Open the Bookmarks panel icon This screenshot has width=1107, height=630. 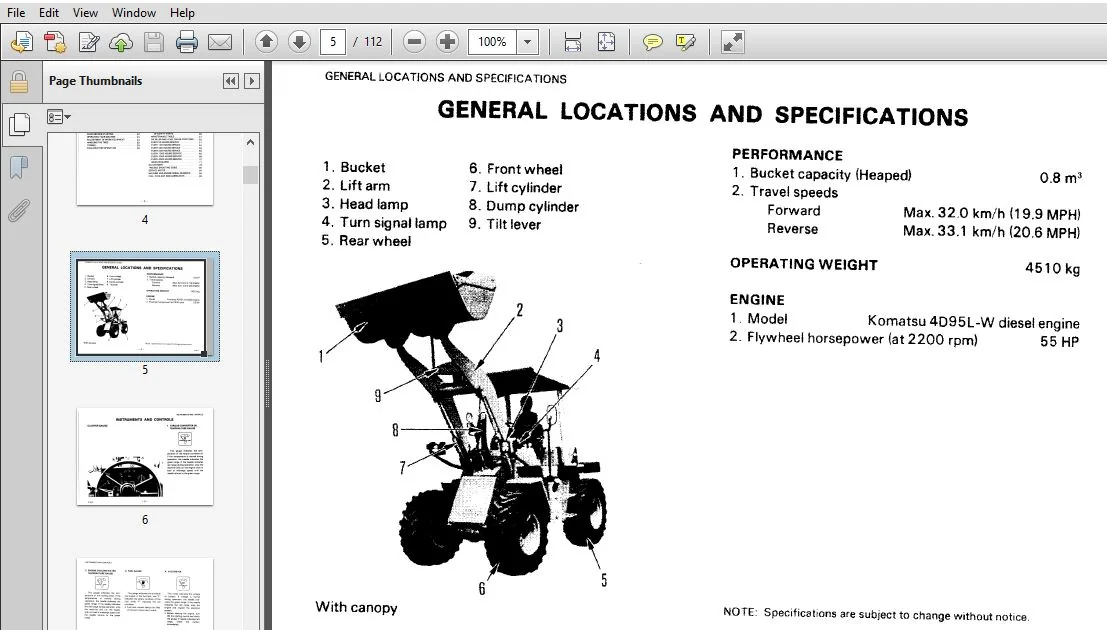pyautogui.click(x=19, y=168)
